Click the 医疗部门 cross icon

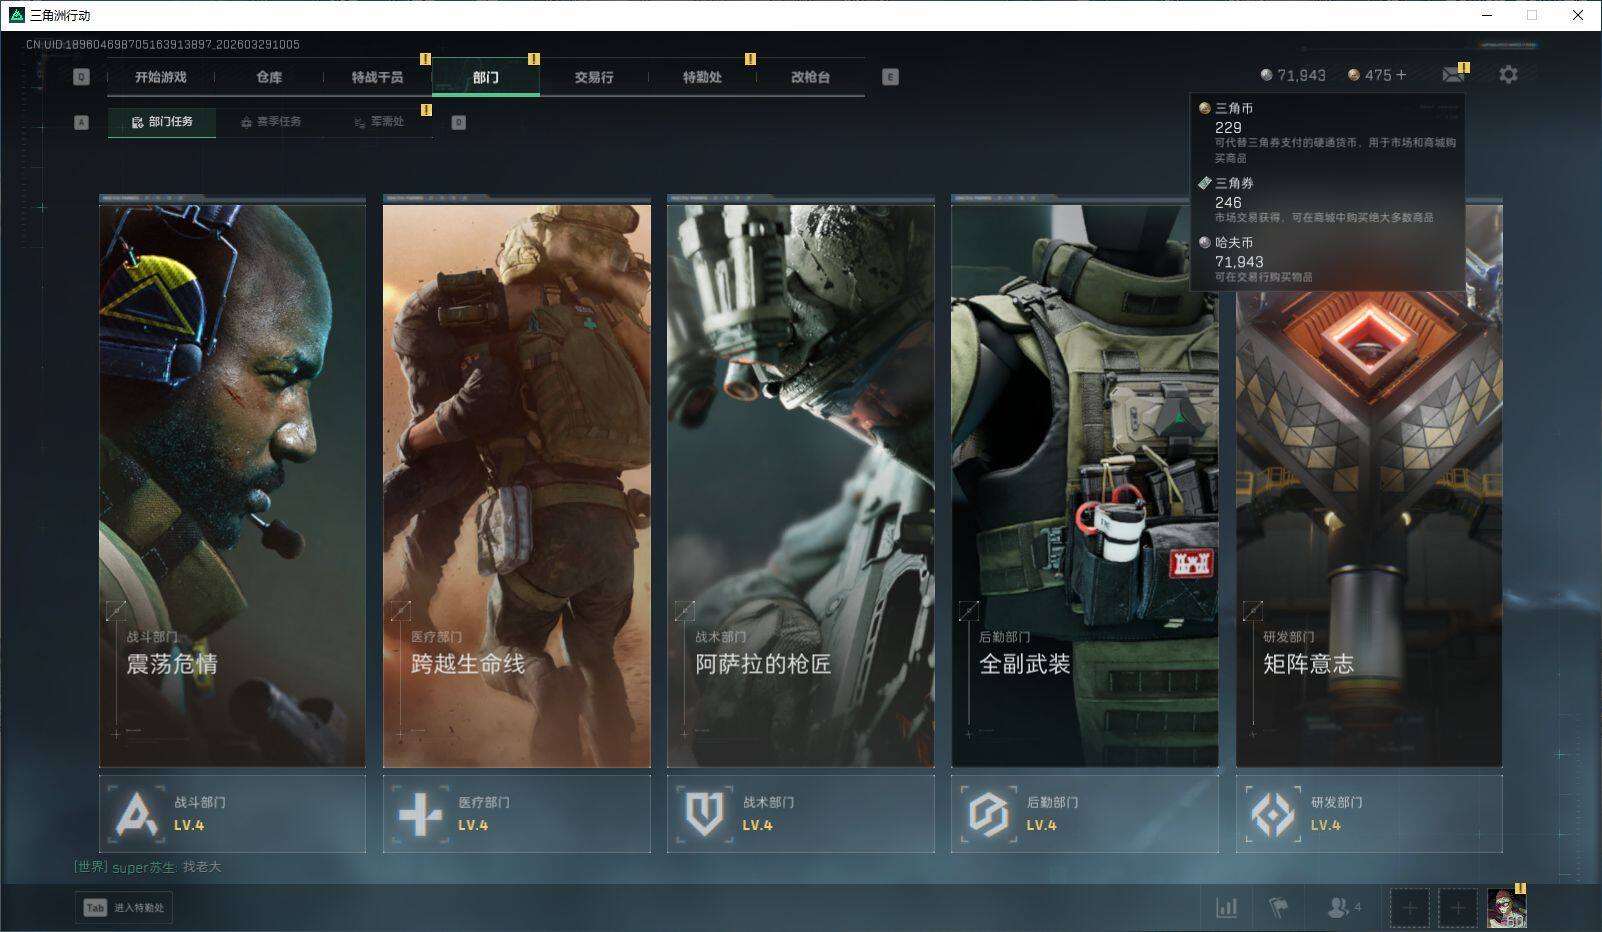tap(420, 814)
